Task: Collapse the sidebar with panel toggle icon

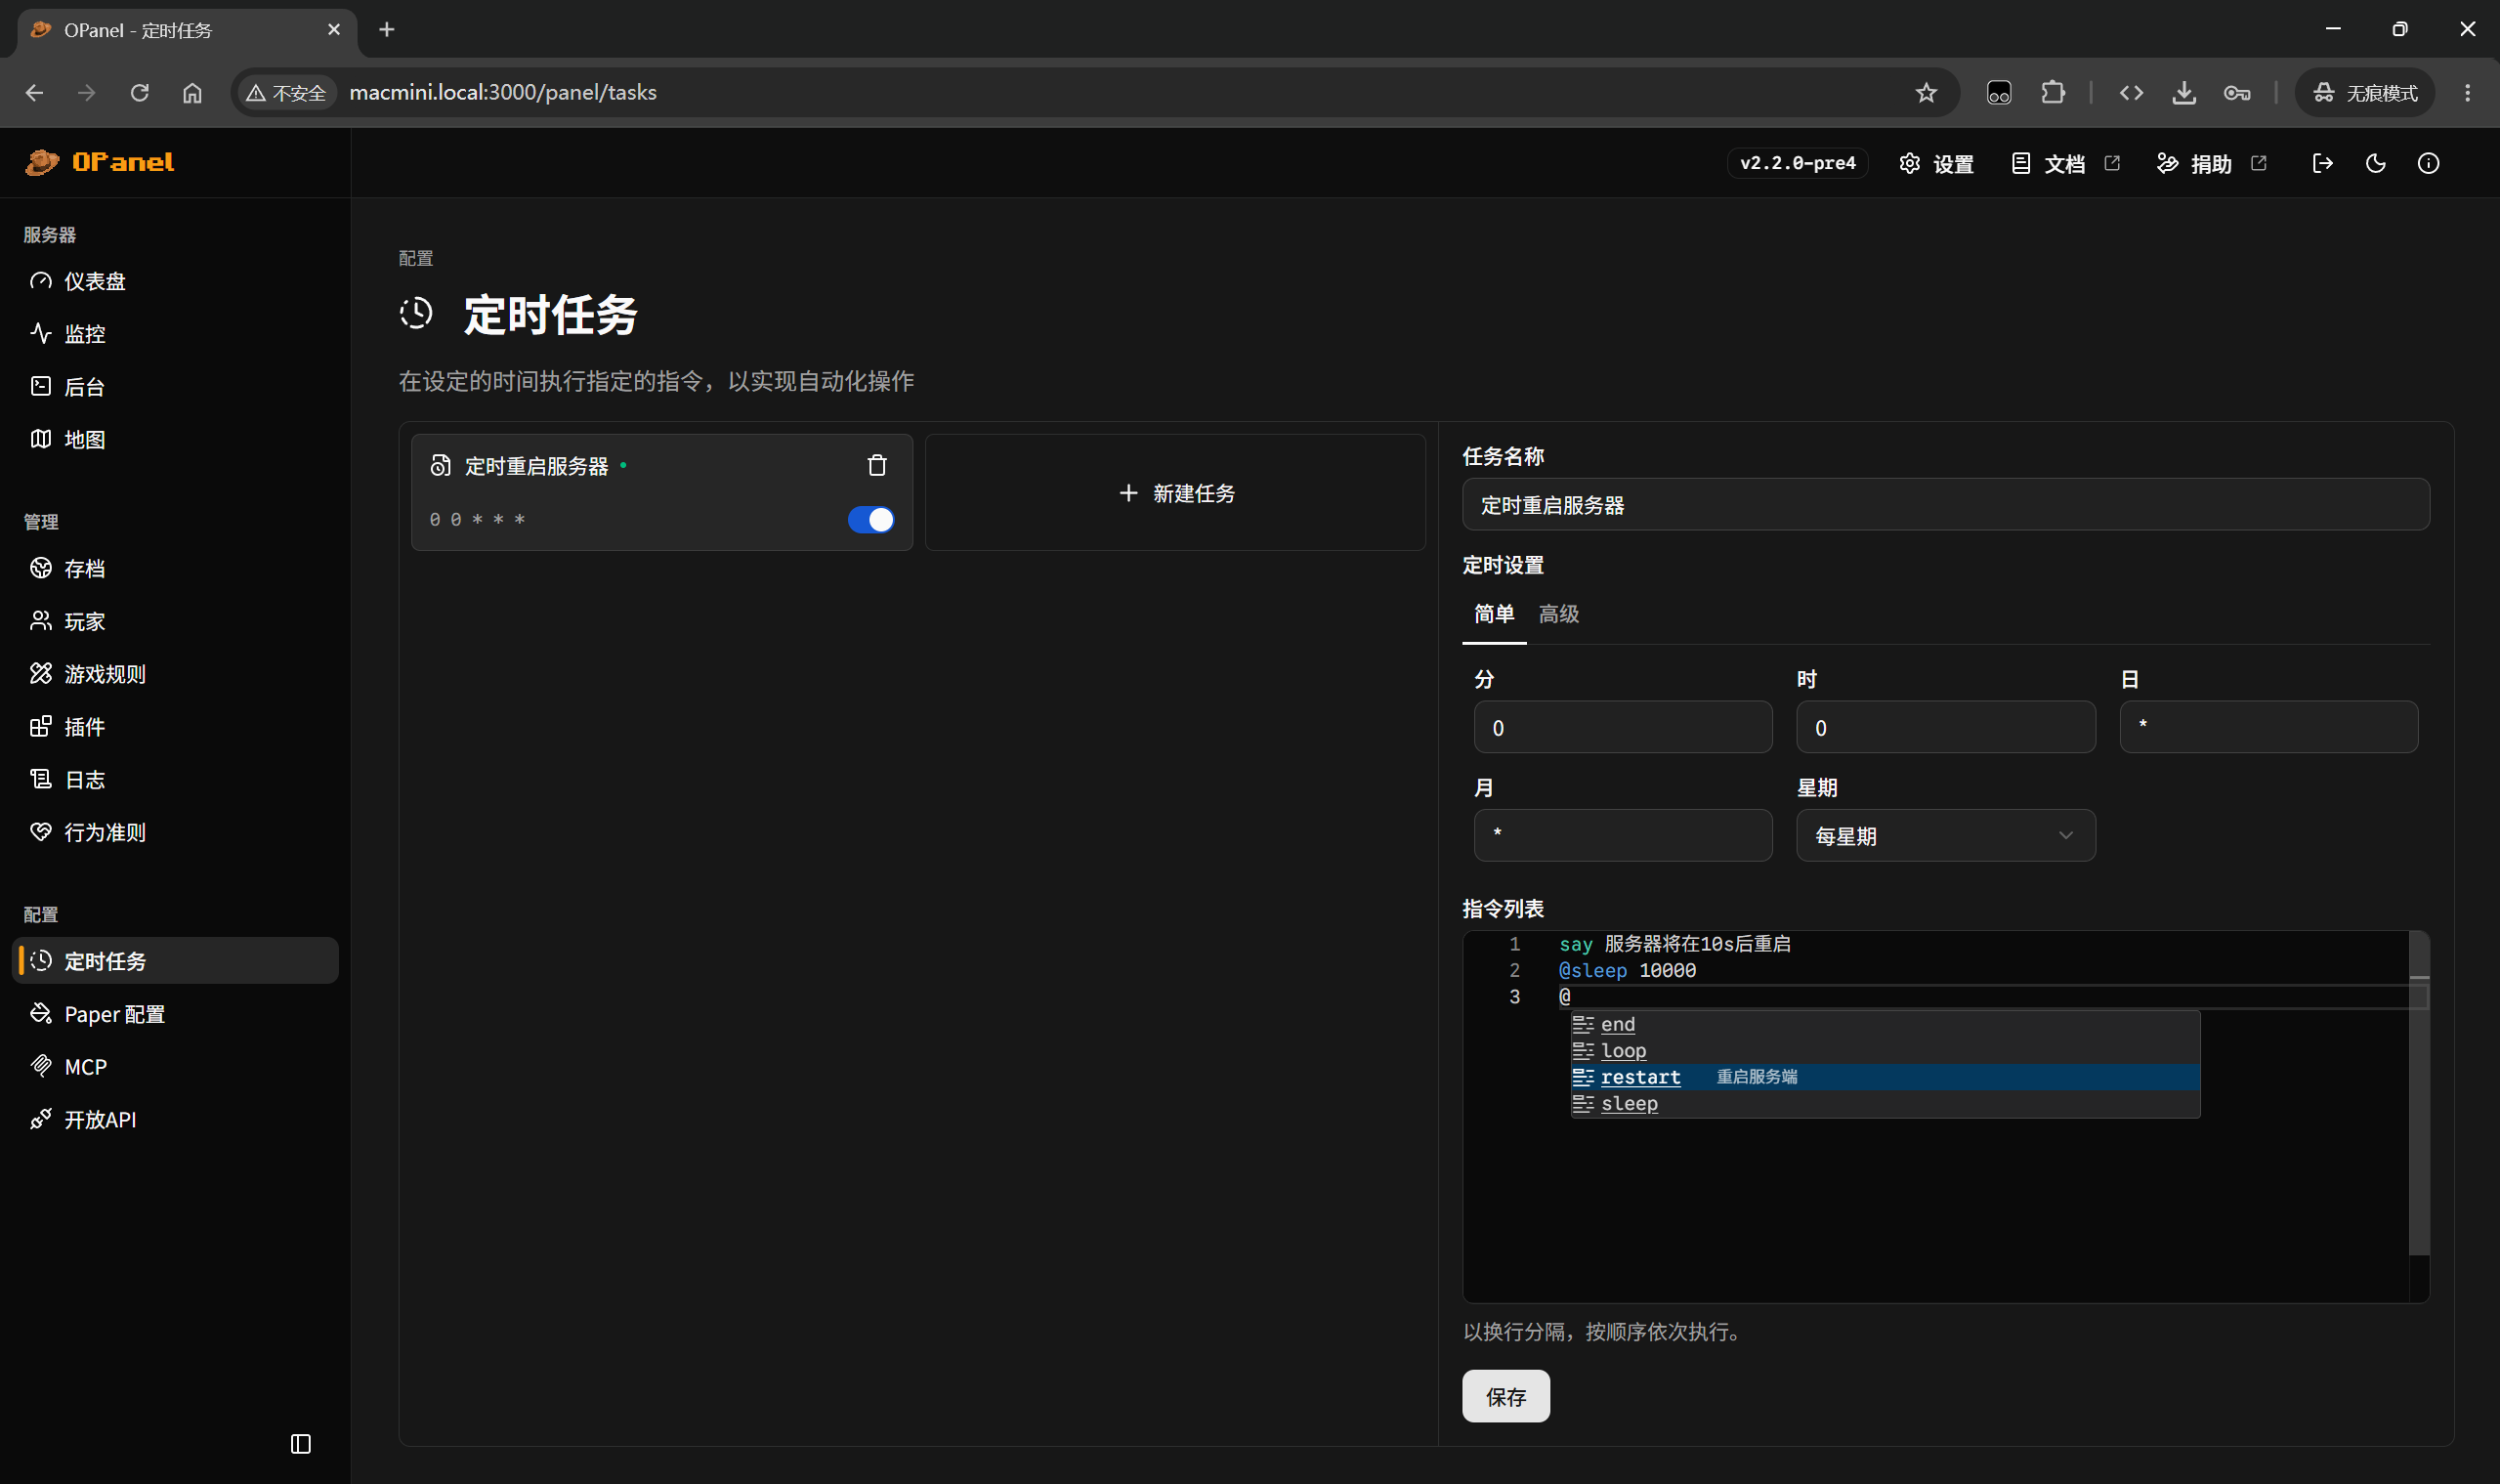Action: click(x=300, y=1443)
